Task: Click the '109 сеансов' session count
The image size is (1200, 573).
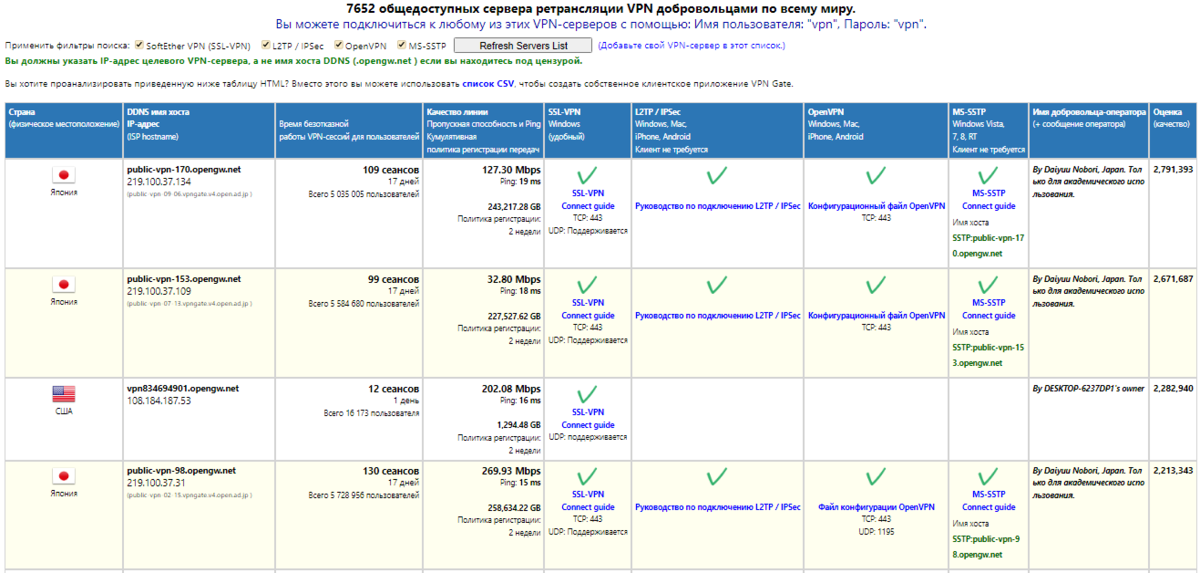Action: 391,170
